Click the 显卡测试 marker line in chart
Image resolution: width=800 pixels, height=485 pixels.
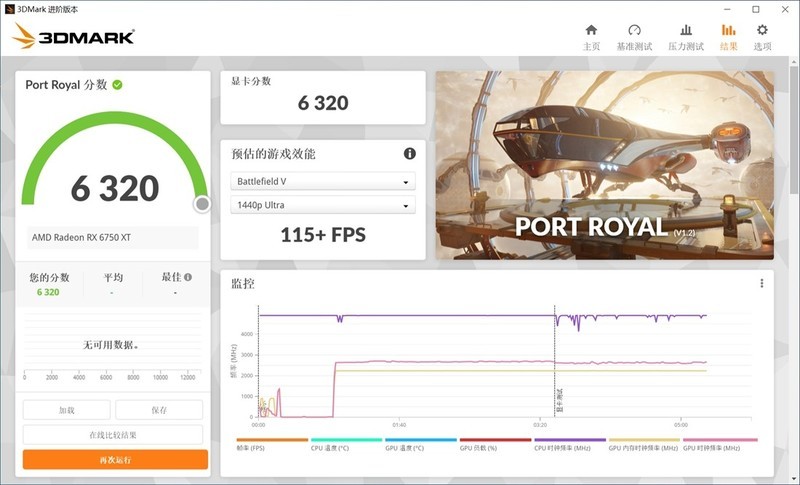(x=555, y=361)
